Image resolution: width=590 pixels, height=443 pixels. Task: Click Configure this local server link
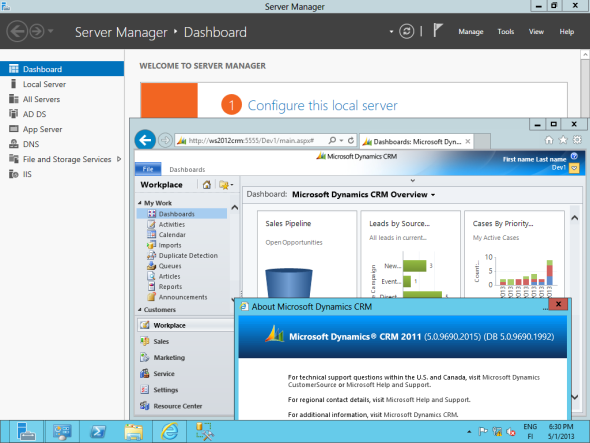[322, 105]
